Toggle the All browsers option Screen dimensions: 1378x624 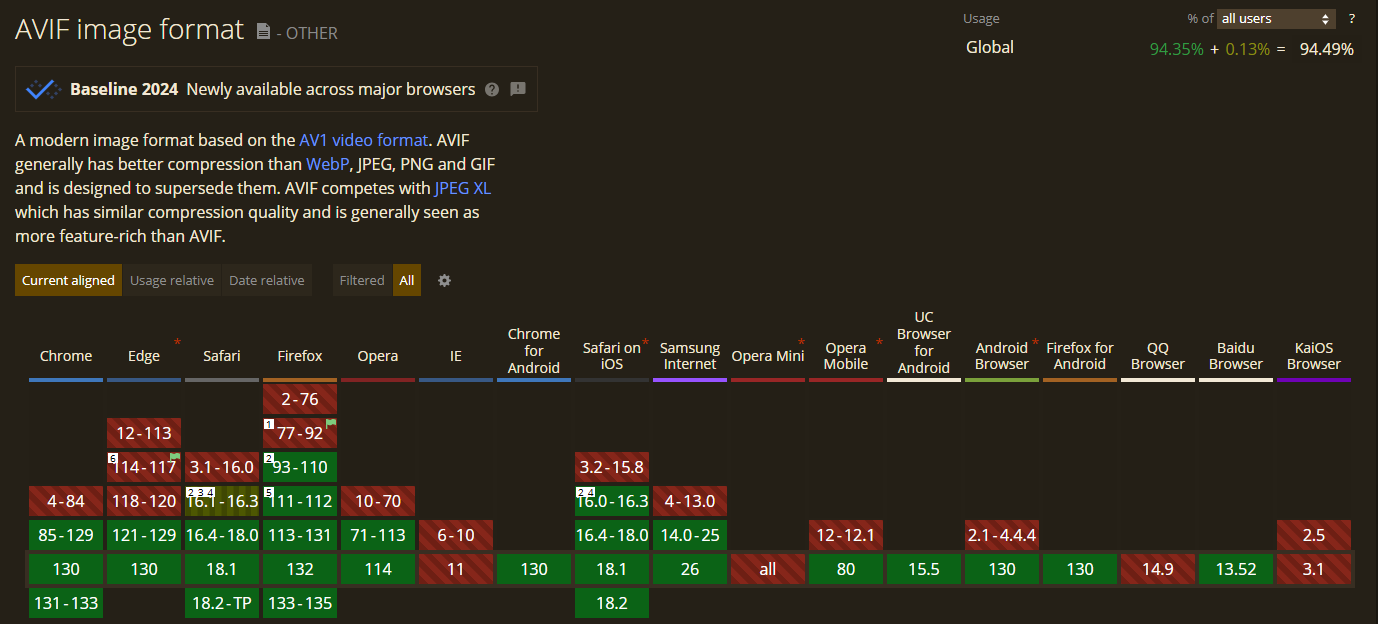coord(407,280)
